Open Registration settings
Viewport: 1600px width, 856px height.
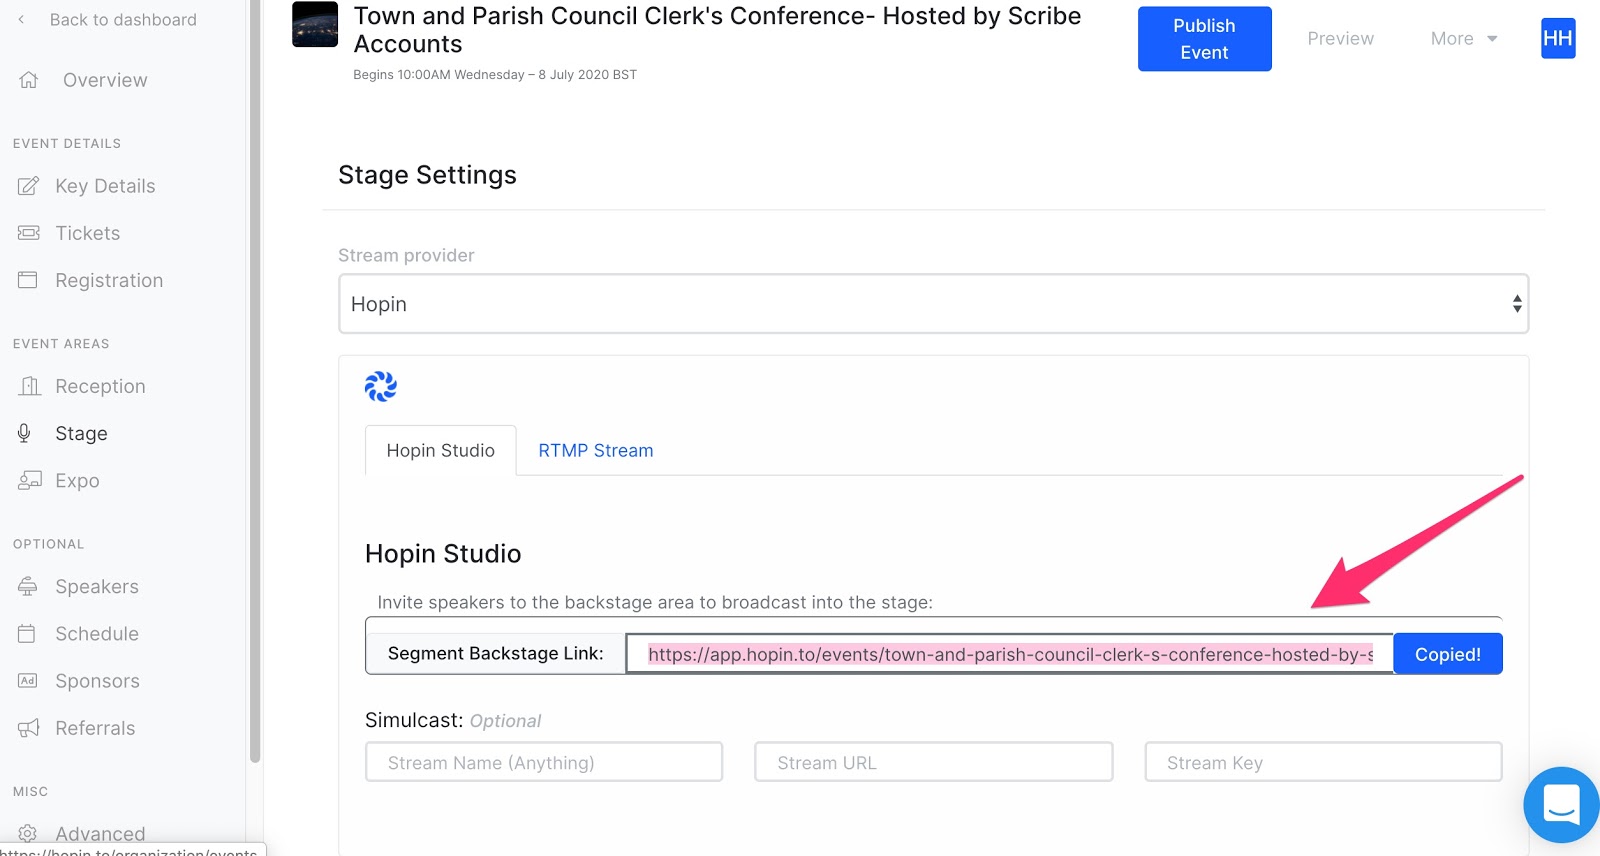click(109, 280)
